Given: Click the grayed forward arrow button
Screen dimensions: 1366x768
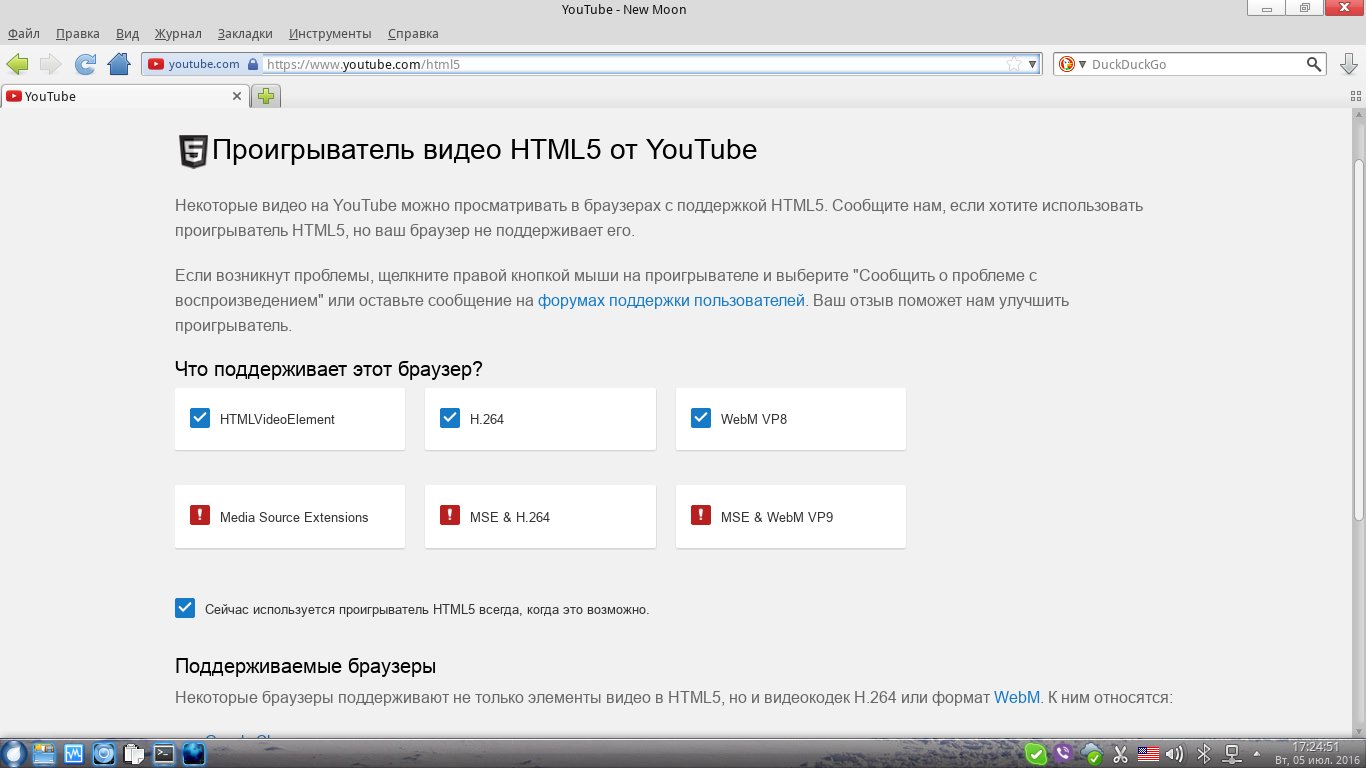Looking at the screenshot, I should tap(50, 64).
